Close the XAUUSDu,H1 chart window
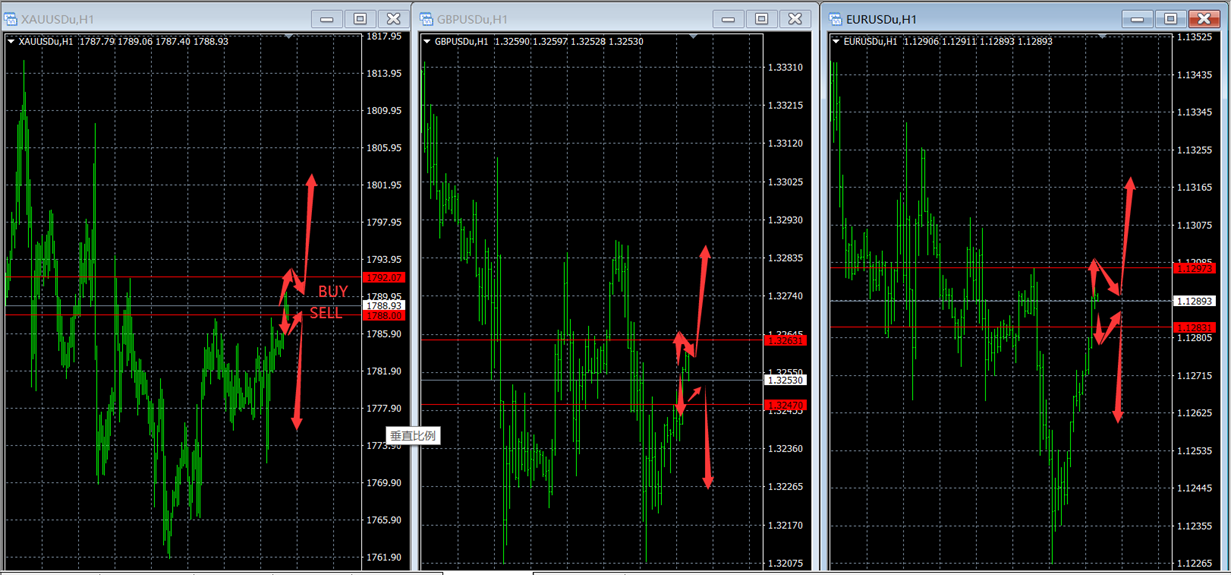Viewport: 1231px width, 575px height. click(393, 19)
